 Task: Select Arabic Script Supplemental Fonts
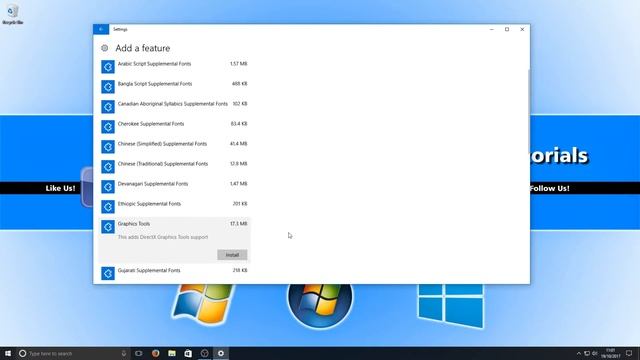(x=154, y=64)
